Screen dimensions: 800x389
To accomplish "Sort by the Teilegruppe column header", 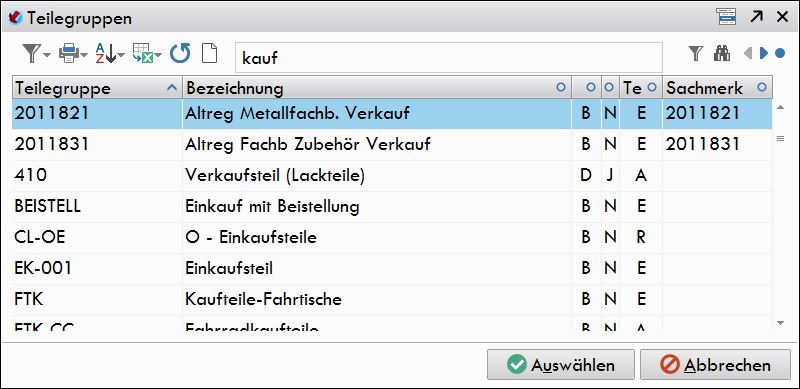I will coord(97,88).
